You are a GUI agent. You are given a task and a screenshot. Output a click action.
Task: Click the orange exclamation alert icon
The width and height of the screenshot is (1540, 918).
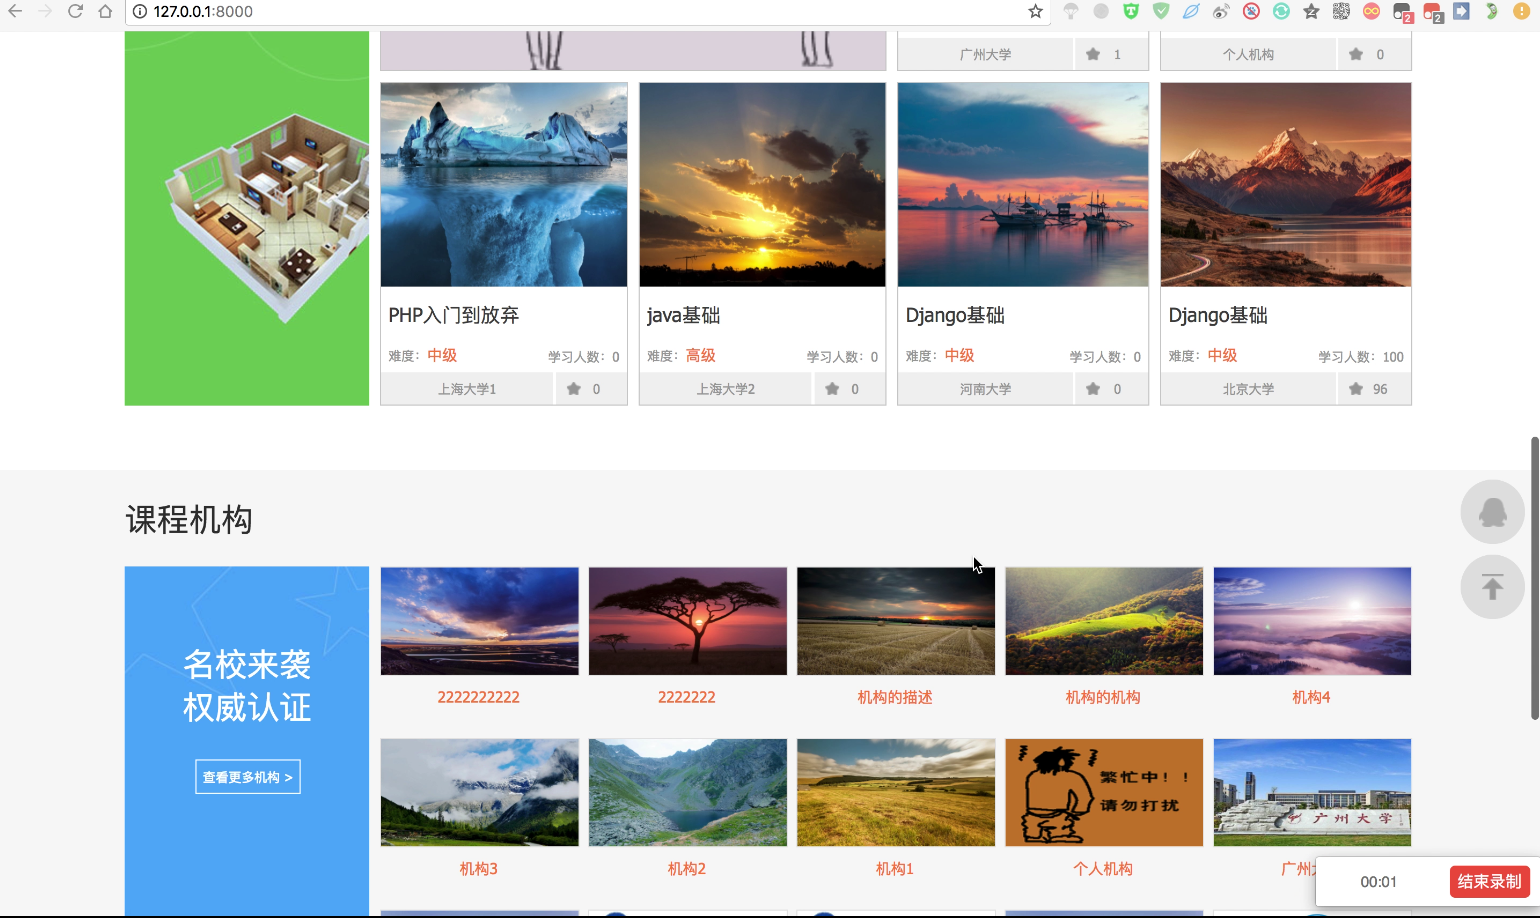[1521, 11]
